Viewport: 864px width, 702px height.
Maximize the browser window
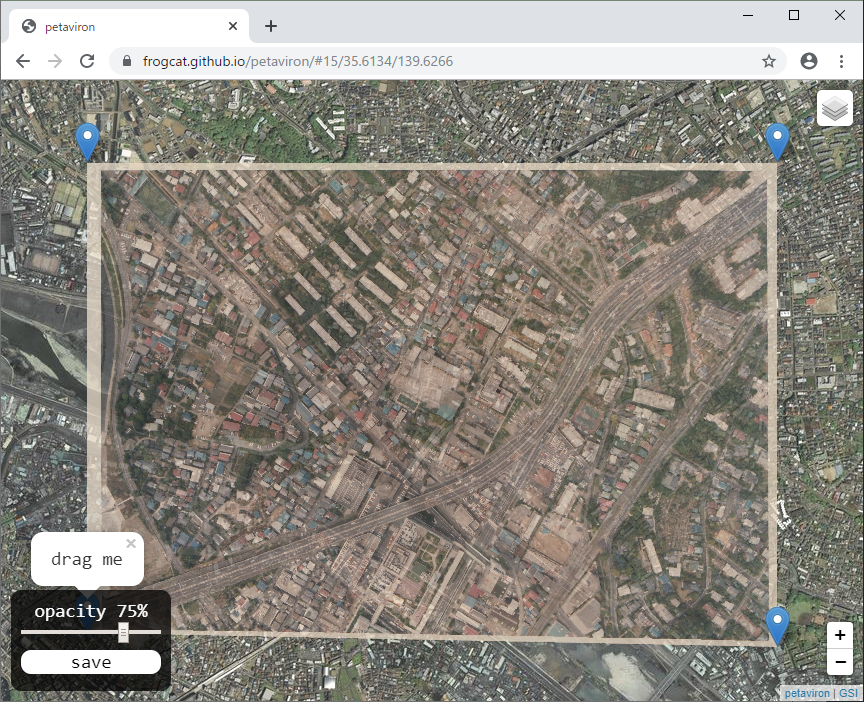793,15
